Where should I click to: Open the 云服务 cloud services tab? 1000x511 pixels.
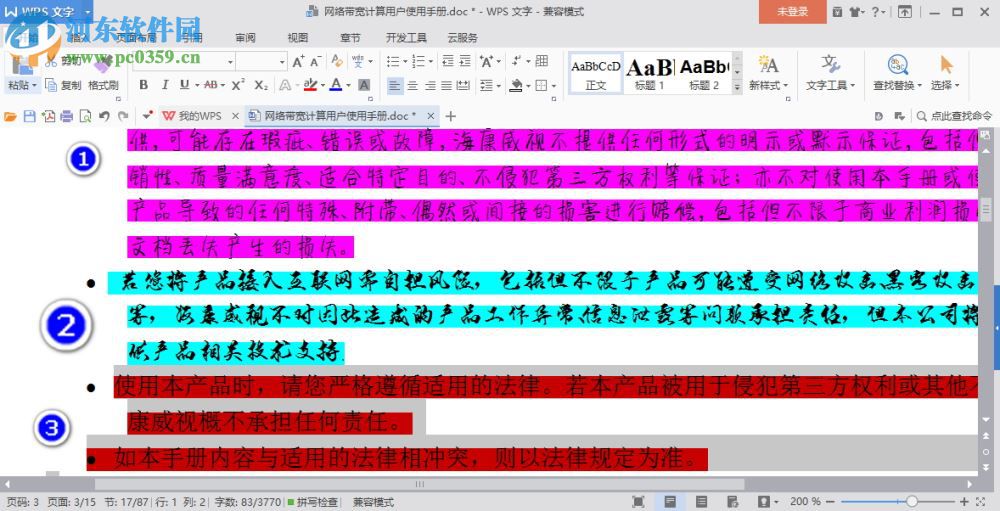(x=462, y=38)
